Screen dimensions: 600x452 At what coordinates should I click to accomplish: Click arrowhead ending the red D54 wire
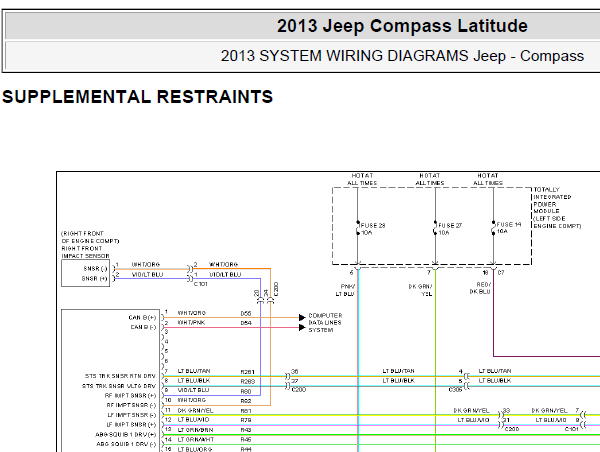(x=302, y=328)
